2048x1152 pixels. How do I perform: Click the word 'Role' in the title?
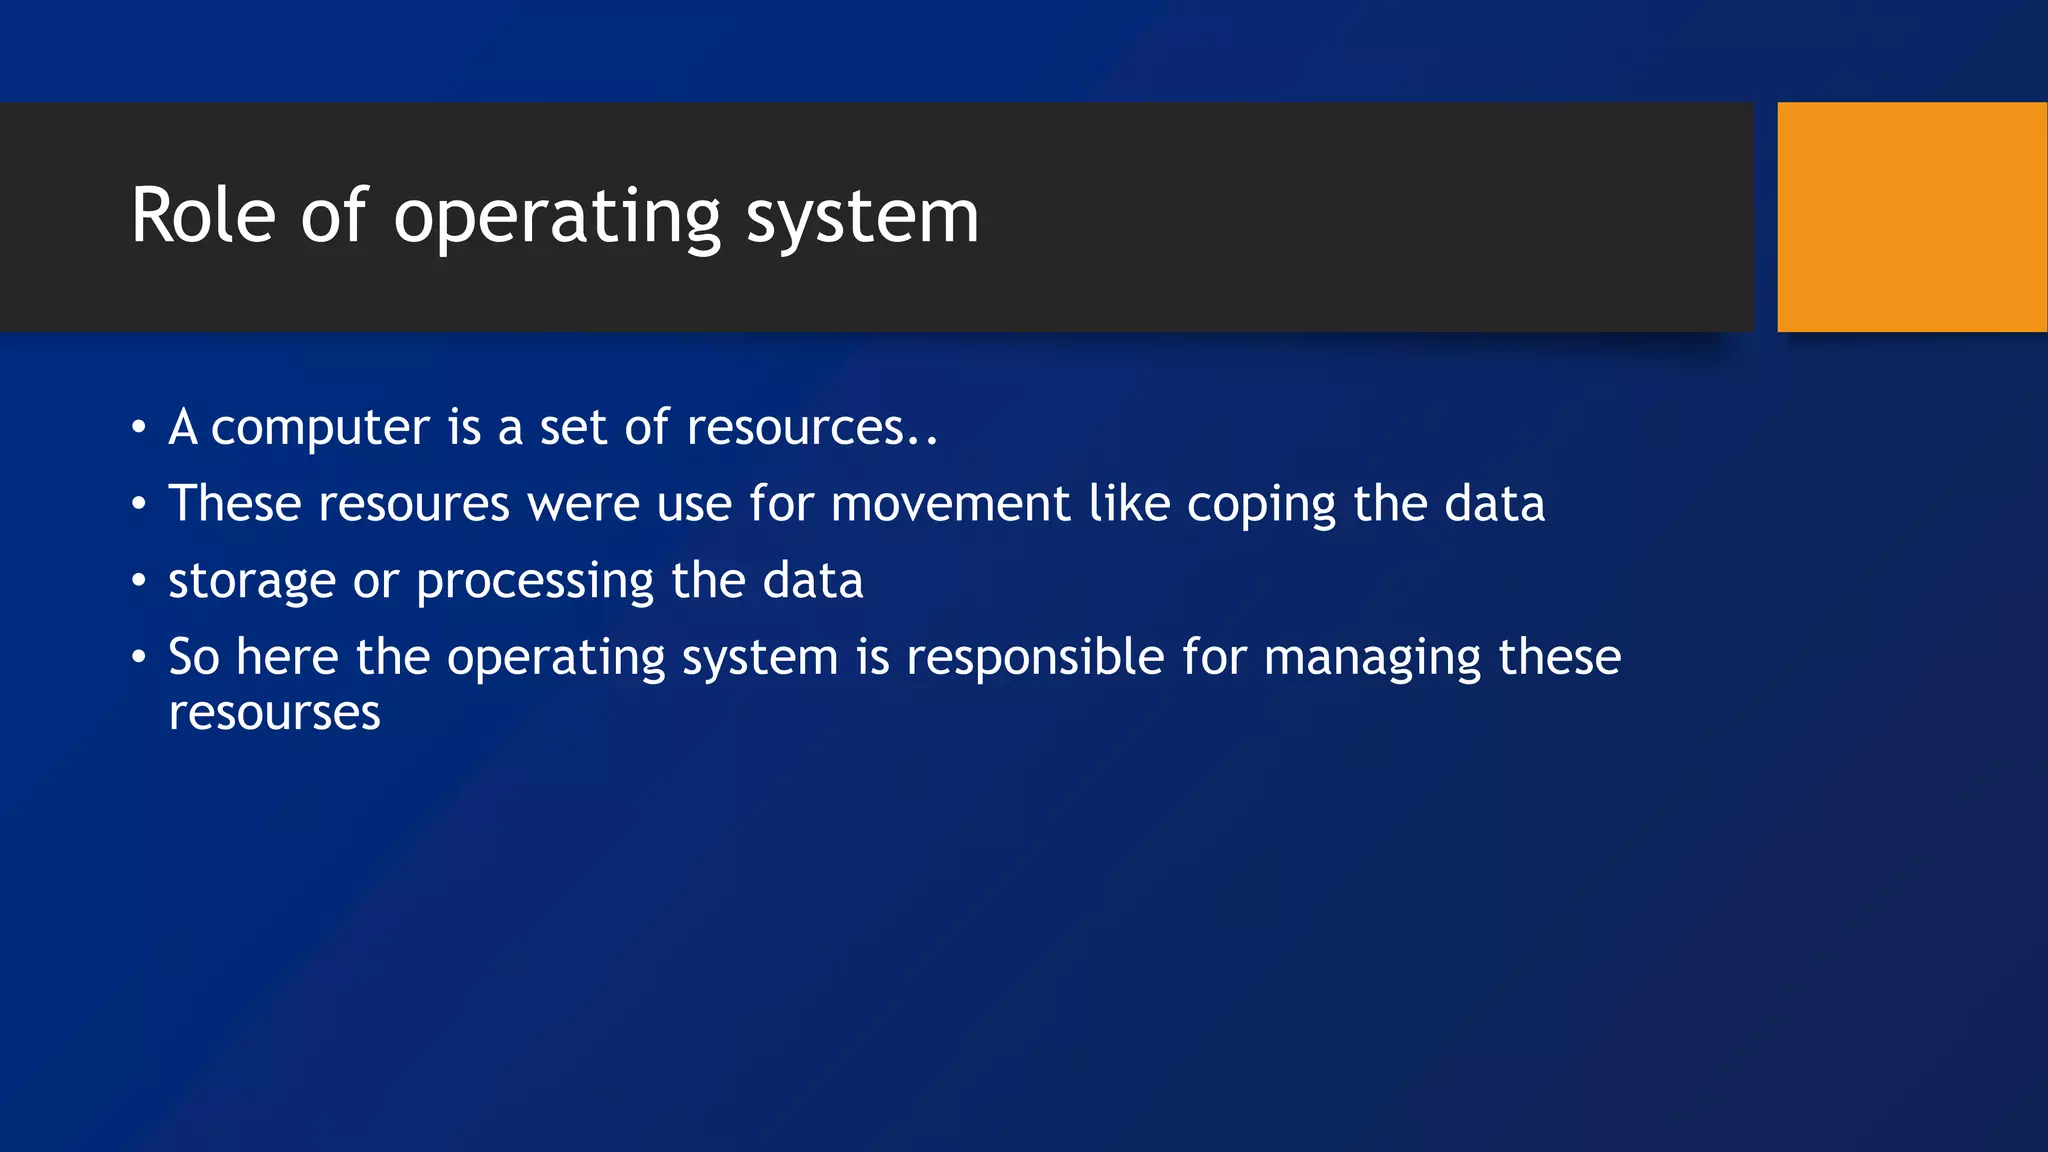pos(203,216)
